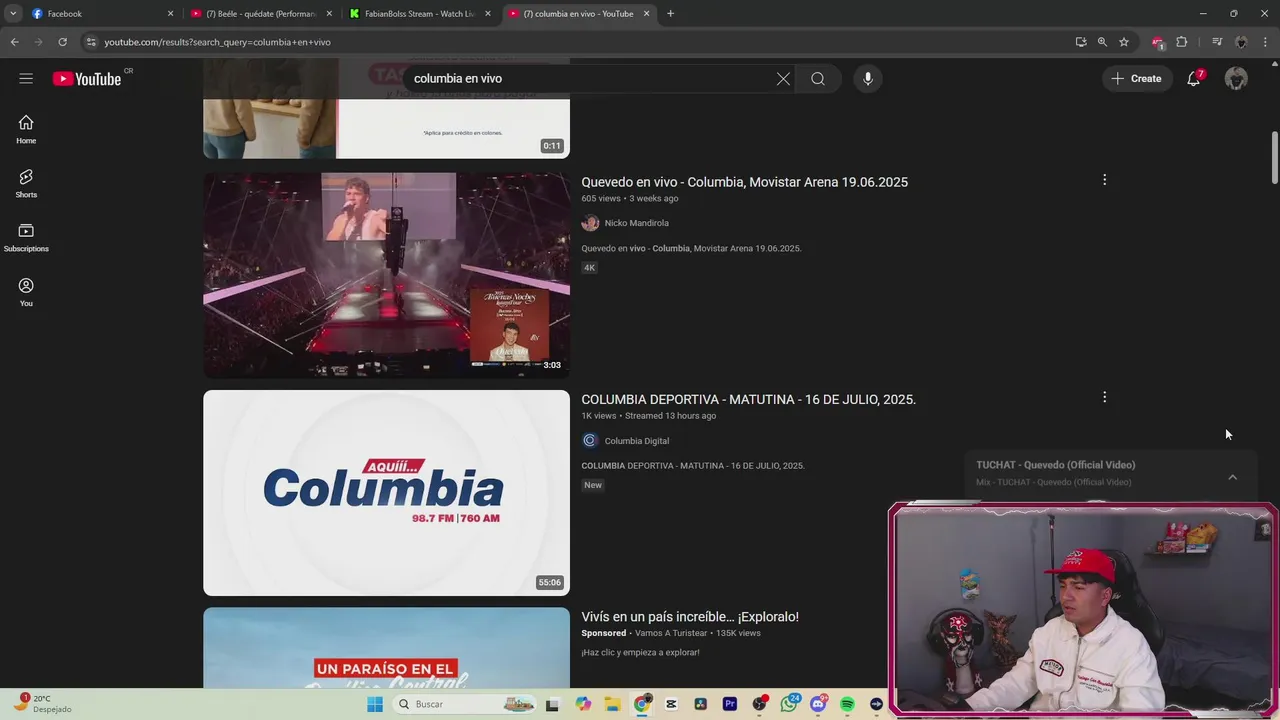Click the magnifier search button

click(x=818, y=79)
